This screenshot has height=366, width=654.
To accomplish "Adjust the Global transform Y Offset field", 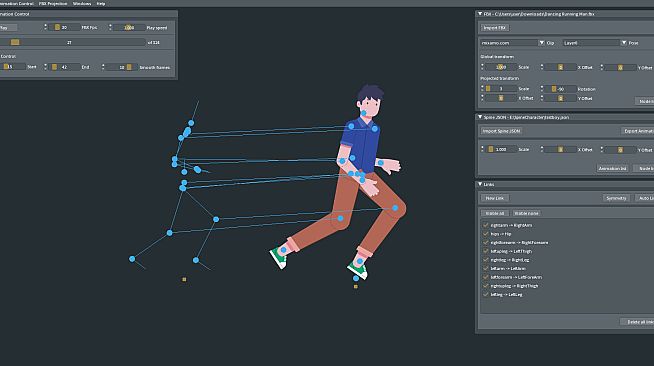I will [x=620, y=67].
